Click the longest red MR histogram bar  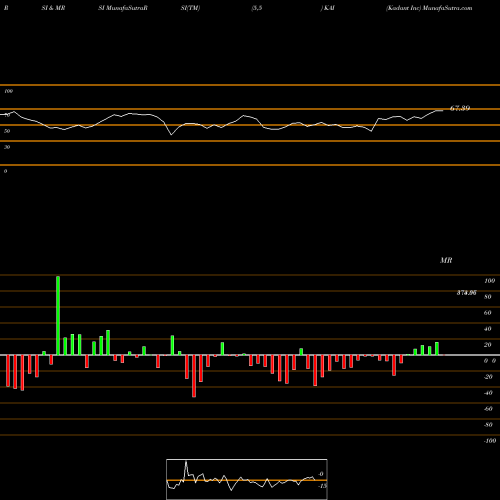(x=194, y=376)
